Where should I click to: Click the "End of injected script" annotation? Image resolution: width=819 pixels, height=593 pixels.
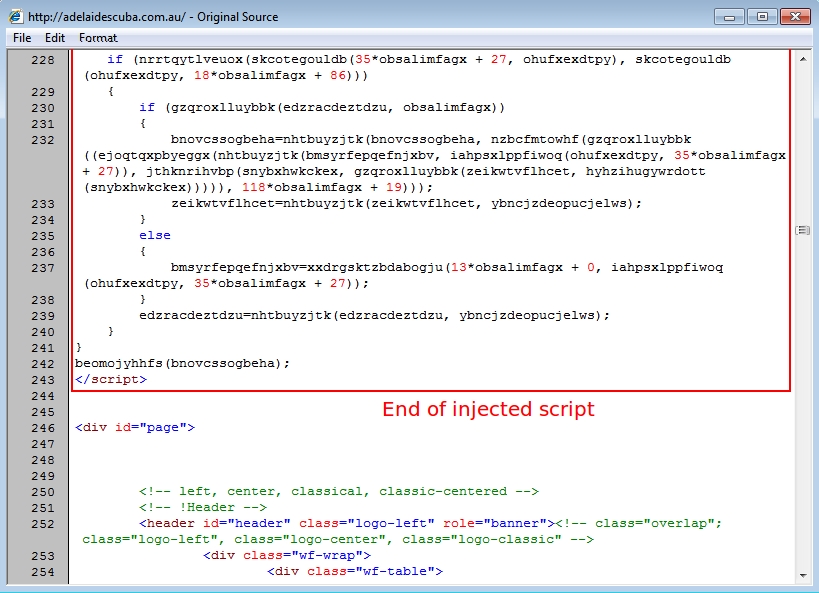point(488,409)
